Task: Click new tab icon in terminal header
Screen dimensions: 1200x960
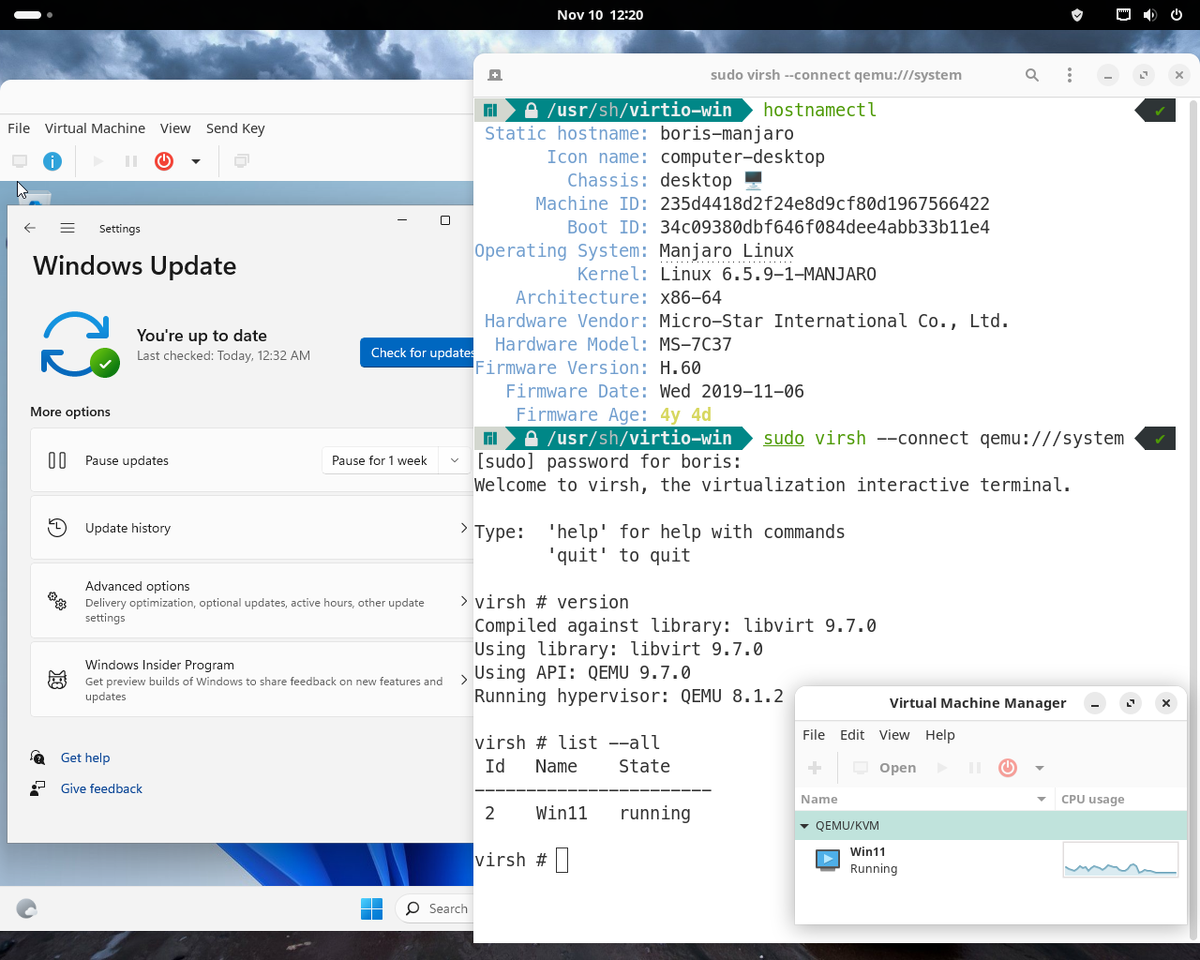Action: click(x=495, y=75)
